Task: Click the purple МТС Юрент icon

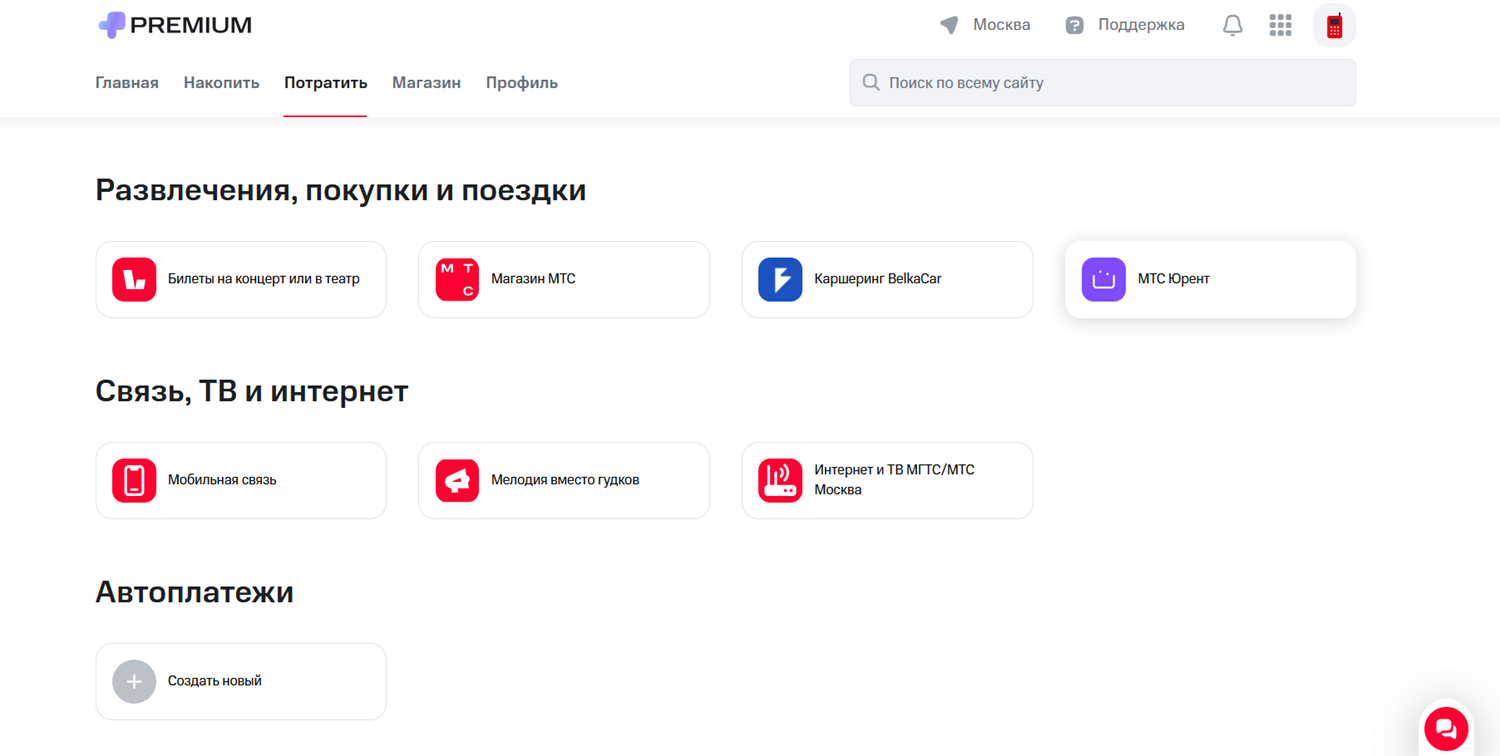Action: click(1103, 279)
